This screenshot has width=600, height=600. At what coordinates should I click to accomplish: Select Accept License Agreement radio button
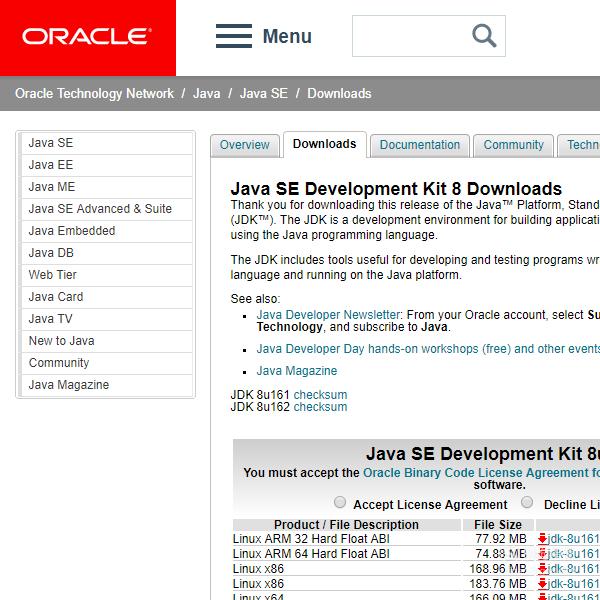340,502
